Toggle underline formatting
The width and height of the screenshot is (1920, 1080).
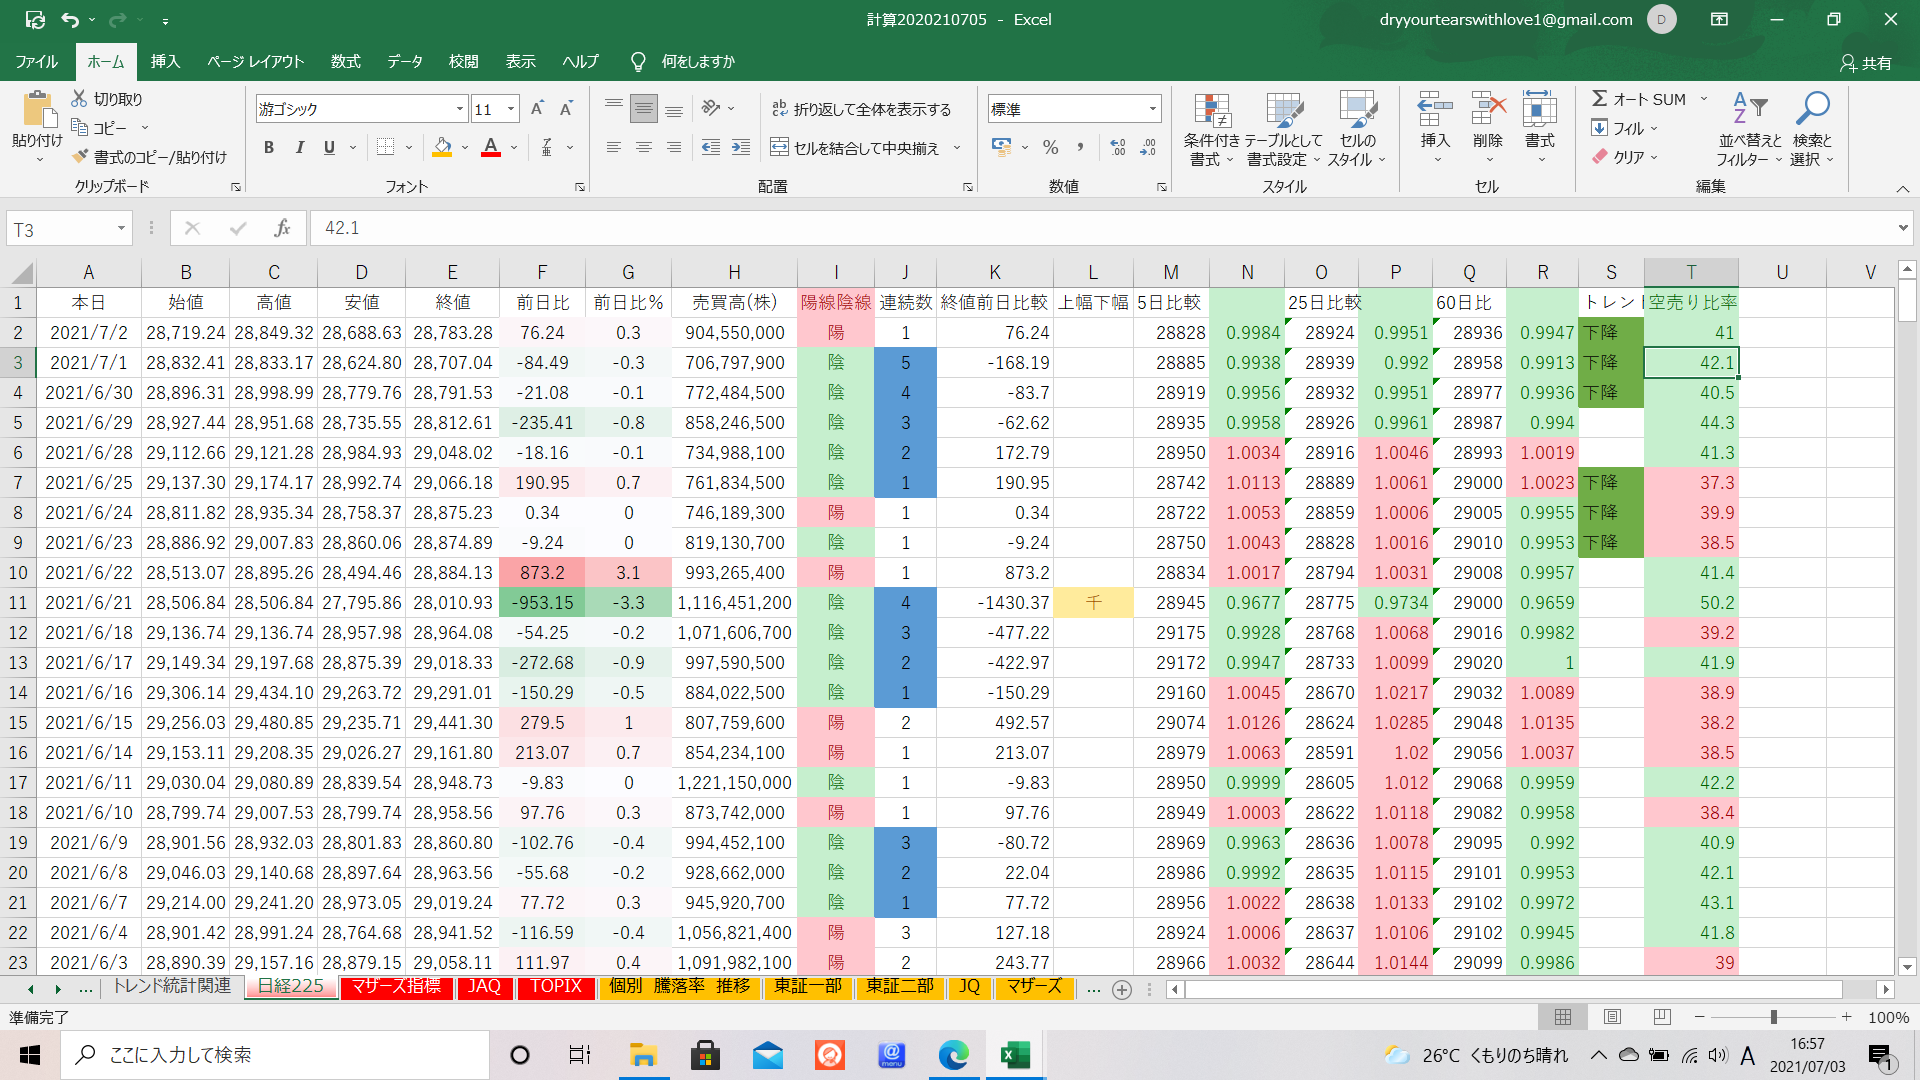pos(329,148)
